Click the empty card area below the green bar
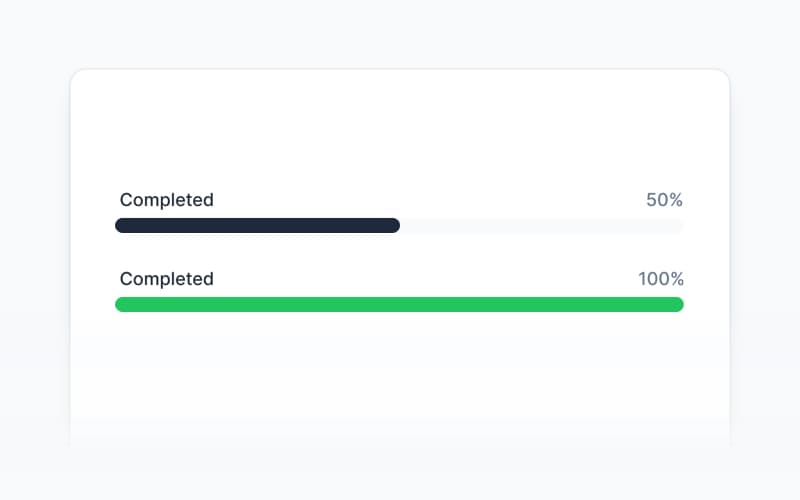The width and height of the screenshot is (800, 500). [x=400, y=380]
